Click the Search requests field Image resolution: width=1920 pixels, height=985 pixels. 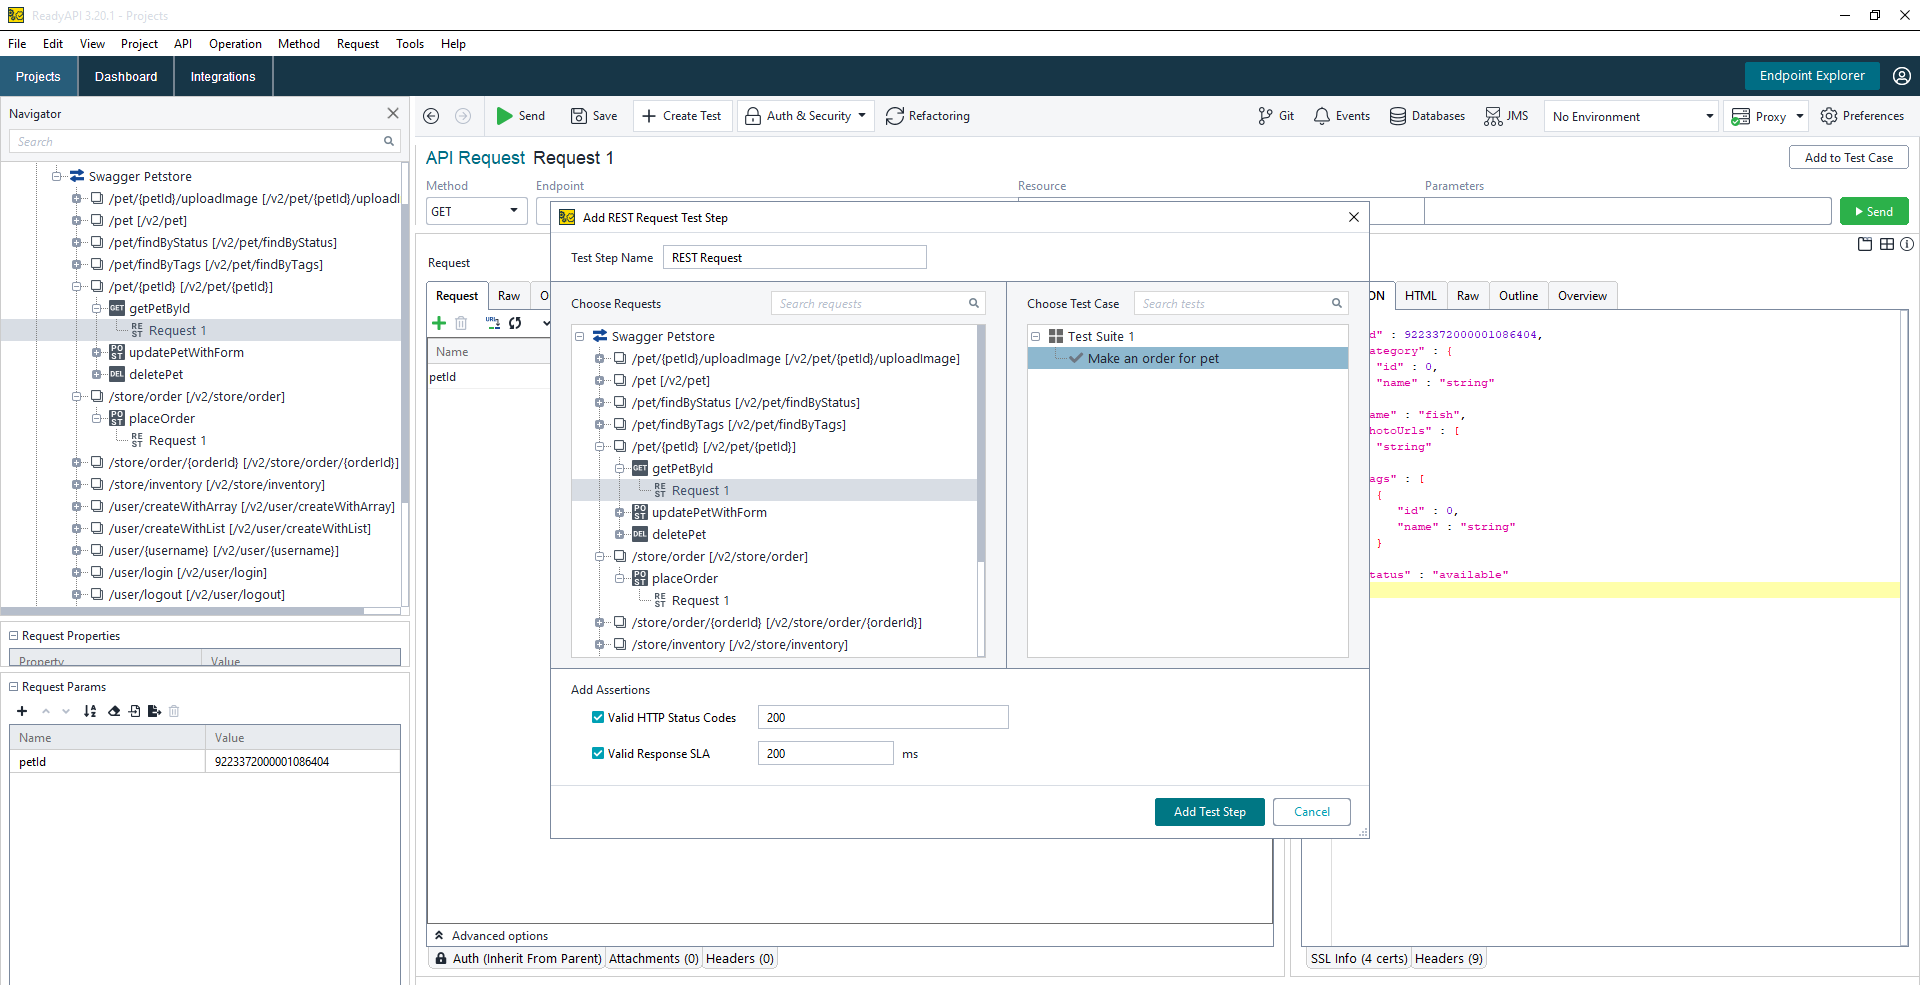[878, 303]
